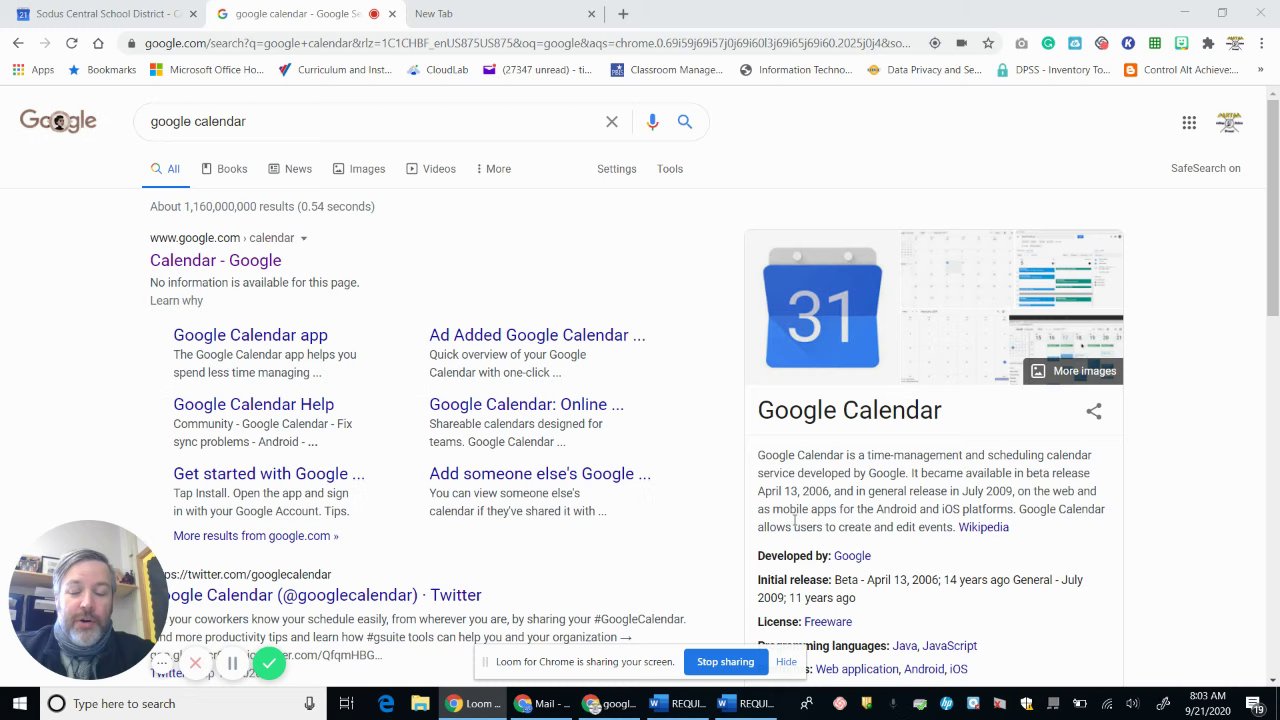This screenshot has width=1280, height=720.
Task: Click the Windows taskbar search box
Action: pos(182,704)
